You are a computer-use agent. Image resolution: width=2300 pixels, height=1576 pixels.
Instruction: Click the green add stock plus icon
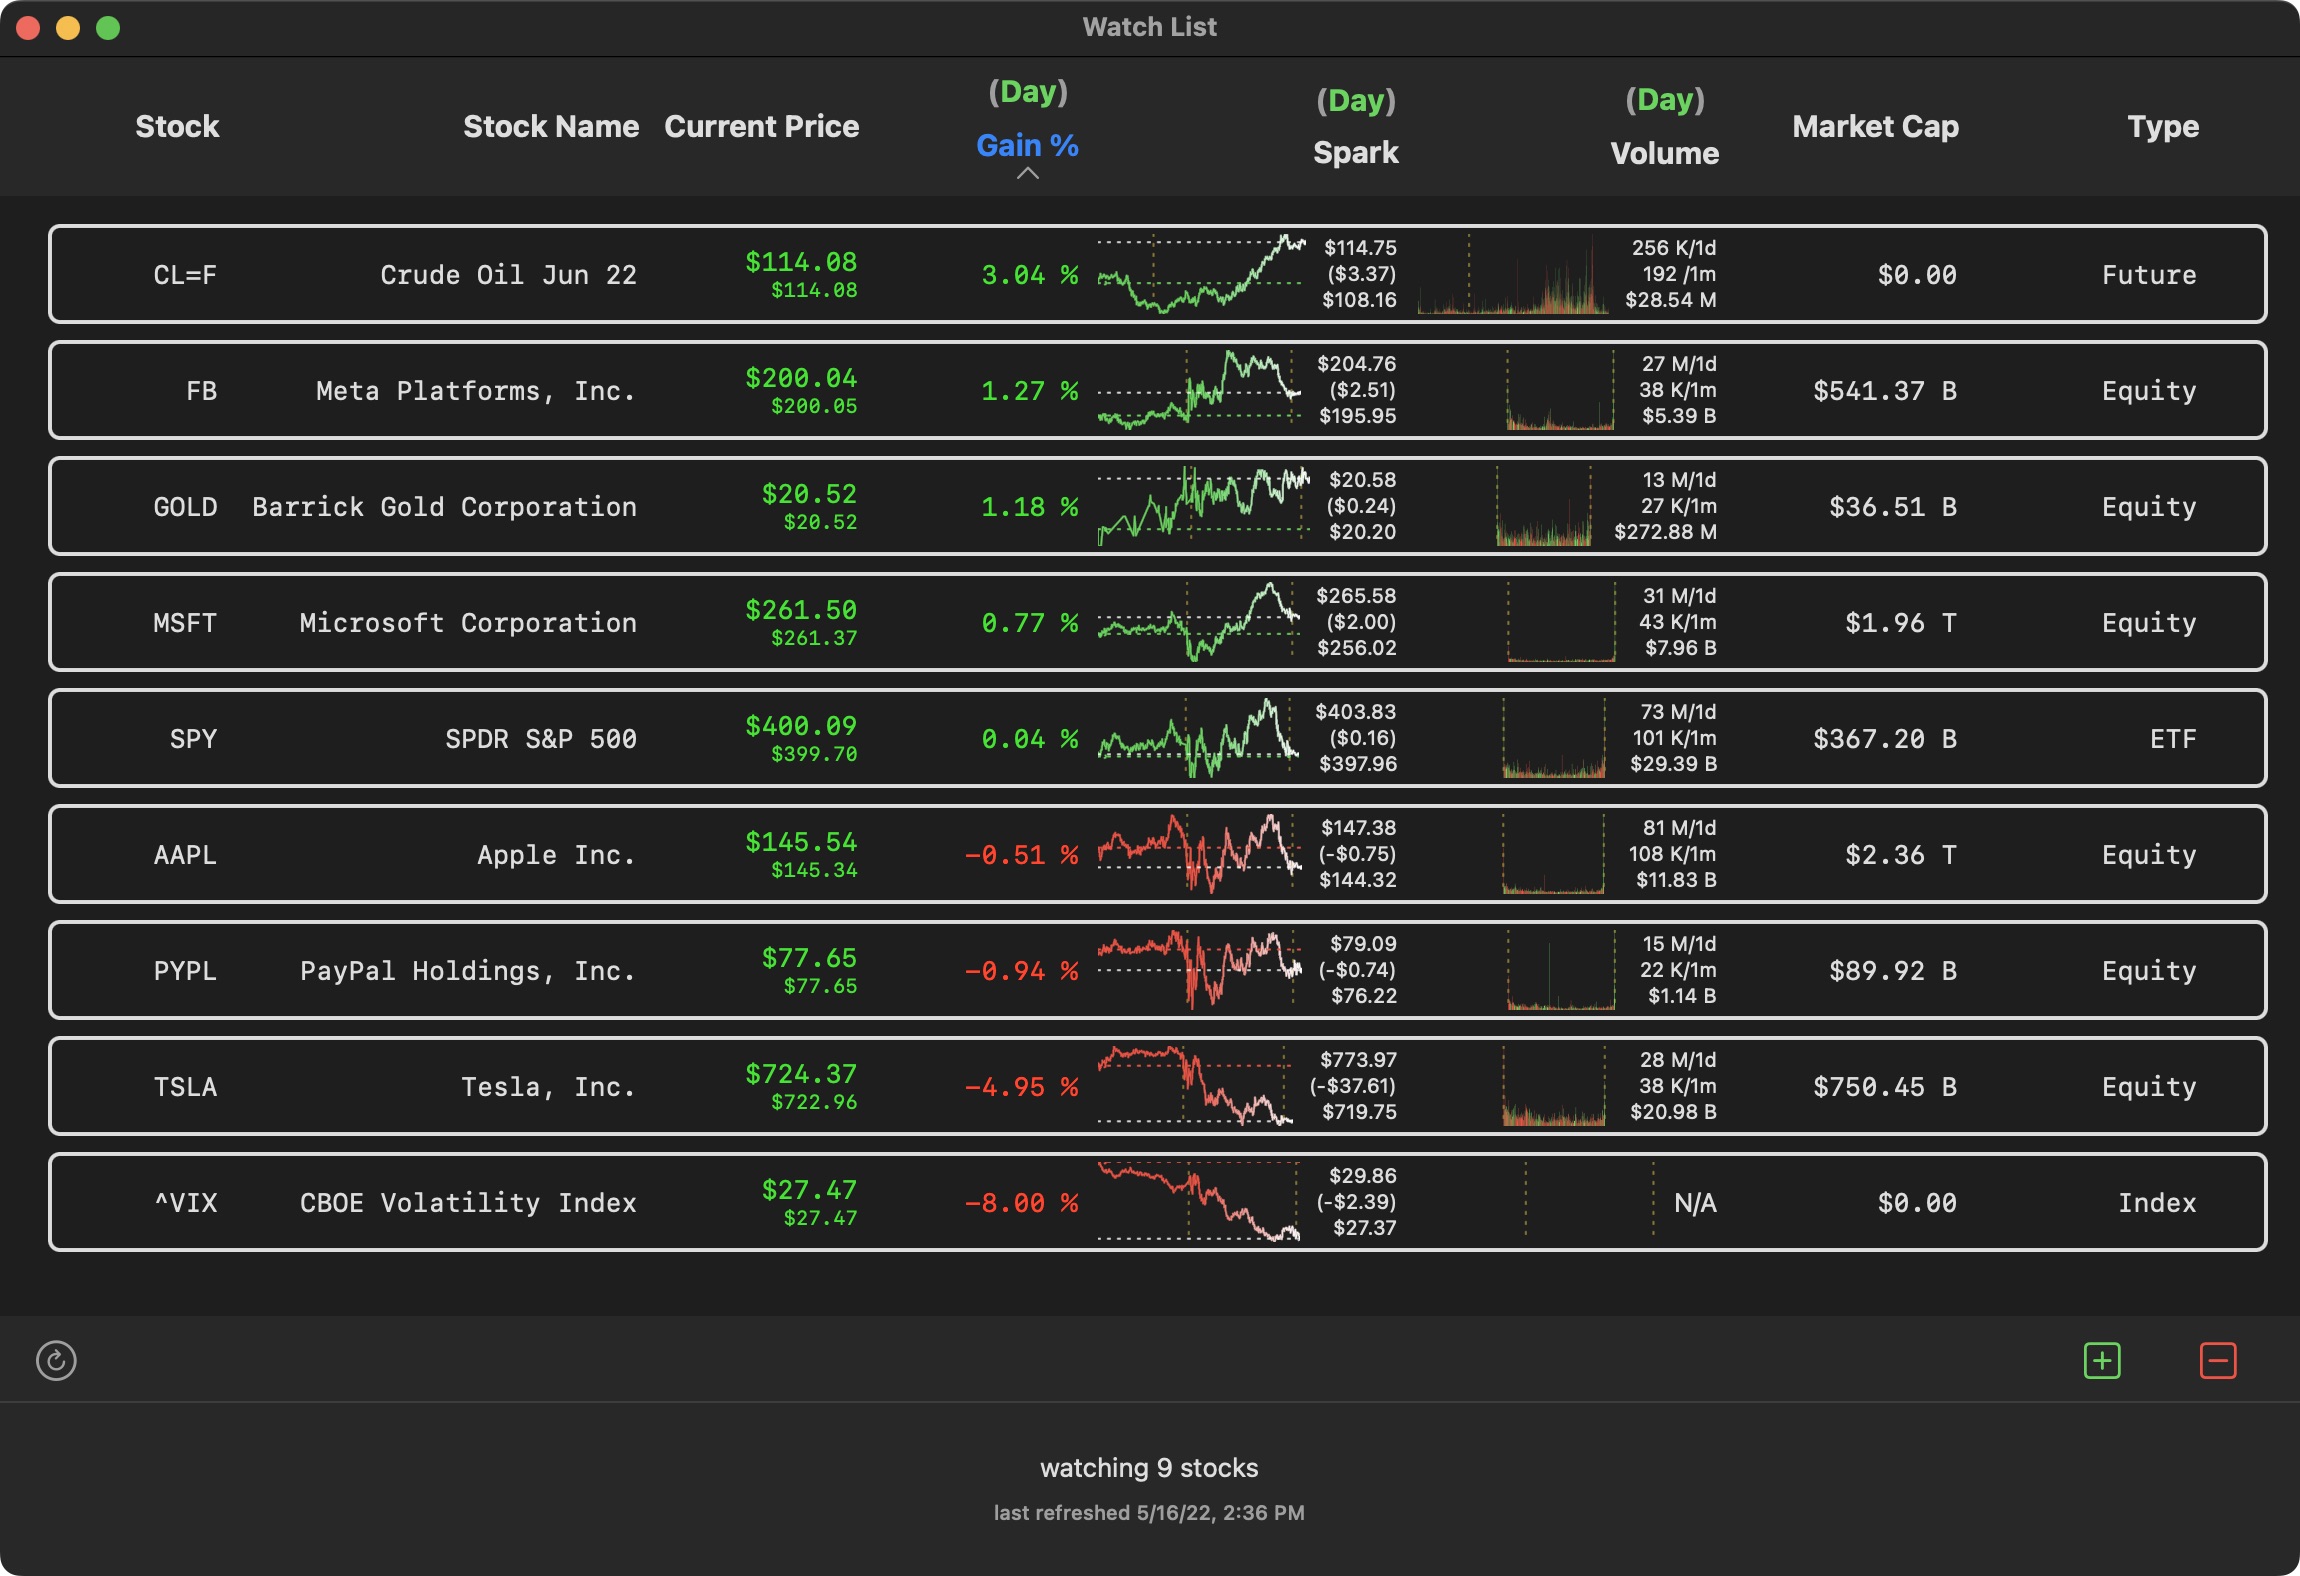(2102, 1361)
